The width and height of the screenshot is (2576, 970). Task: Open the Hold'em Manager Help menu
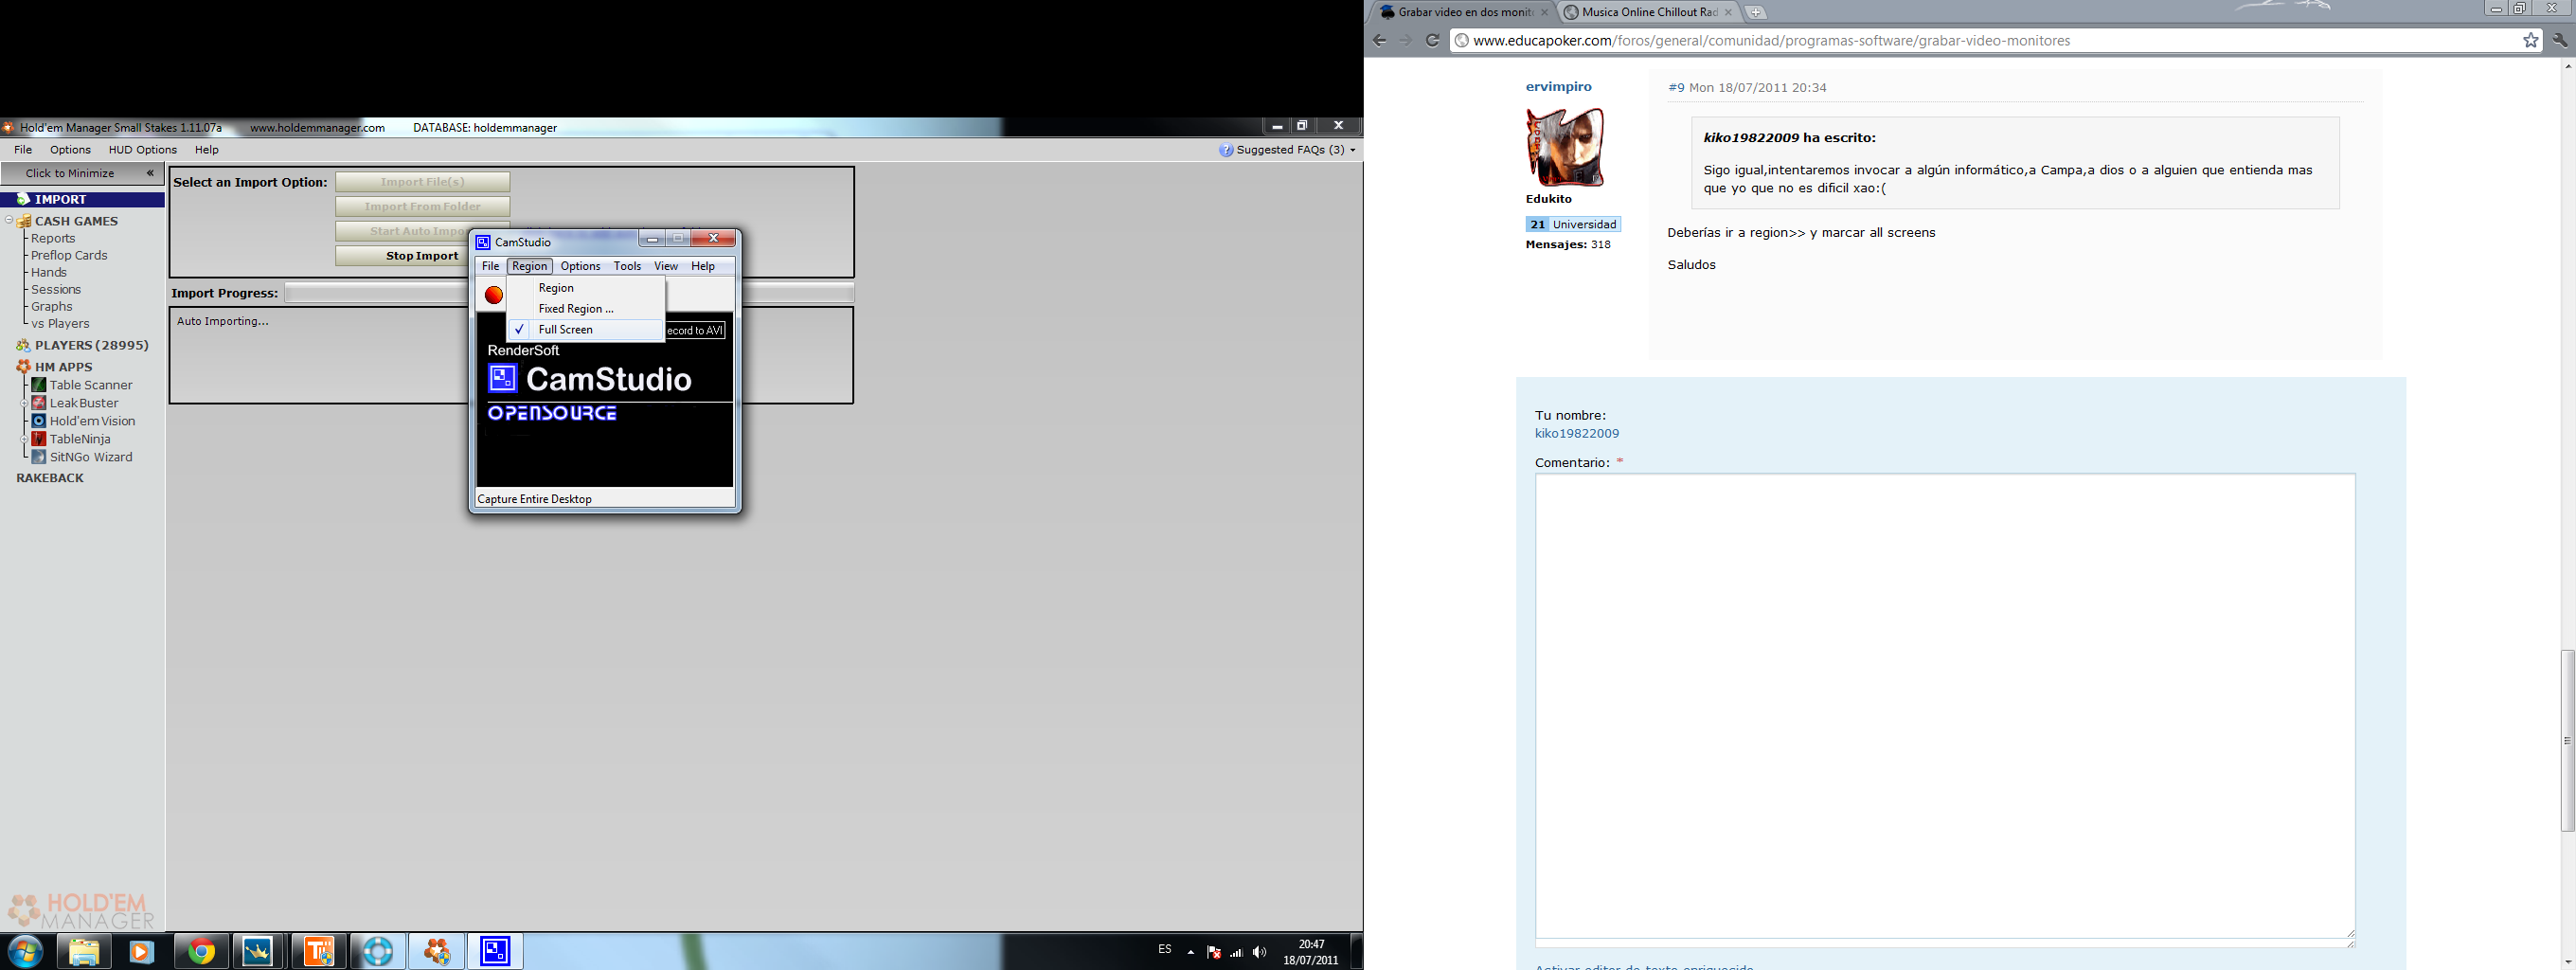207,150
